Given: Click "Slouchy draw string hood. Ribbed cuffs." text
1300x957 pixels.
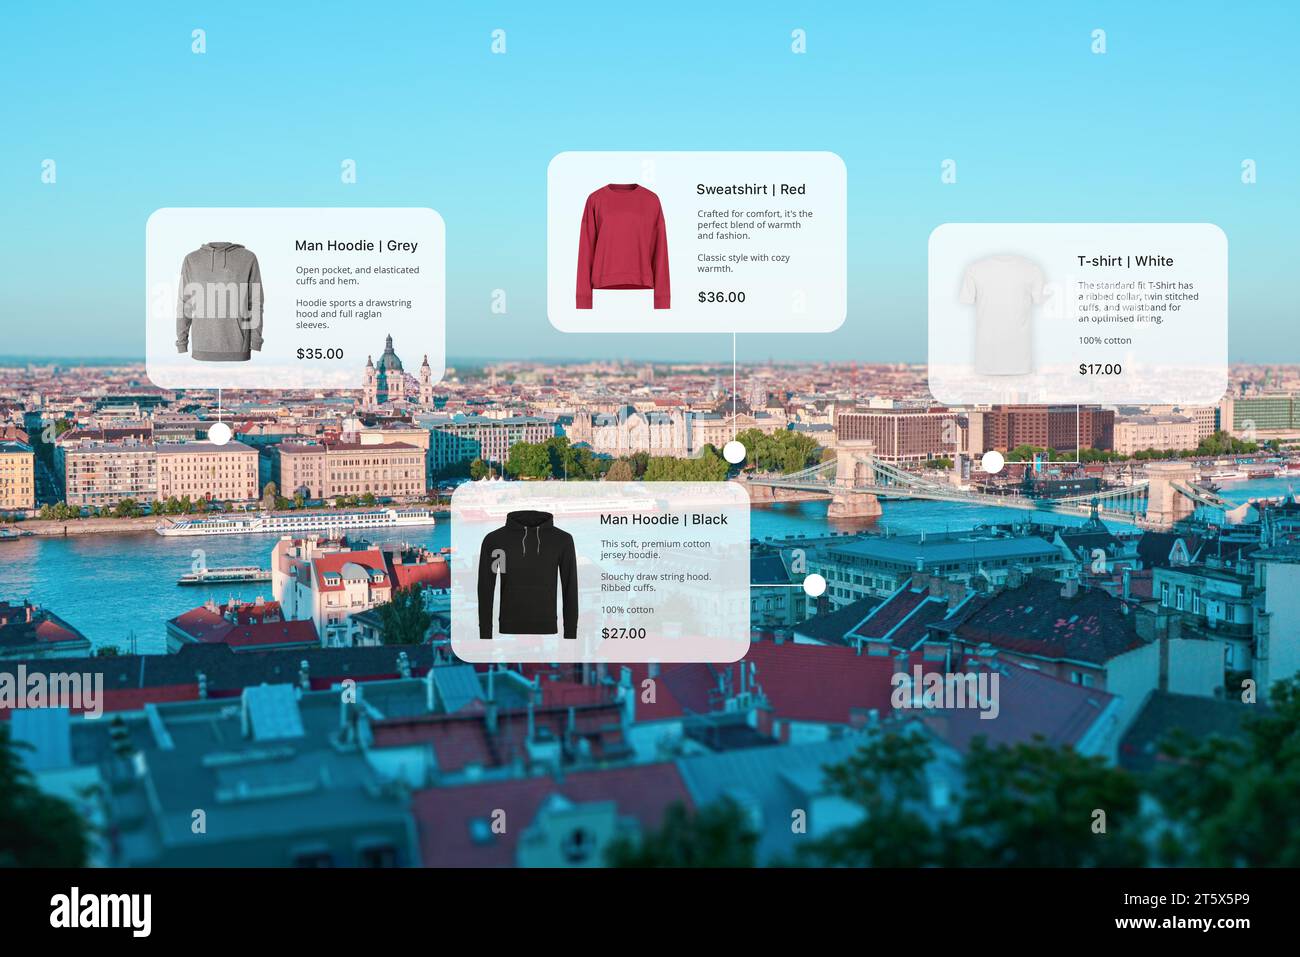Looking at the screenshot, I should [x=656, y=582].
